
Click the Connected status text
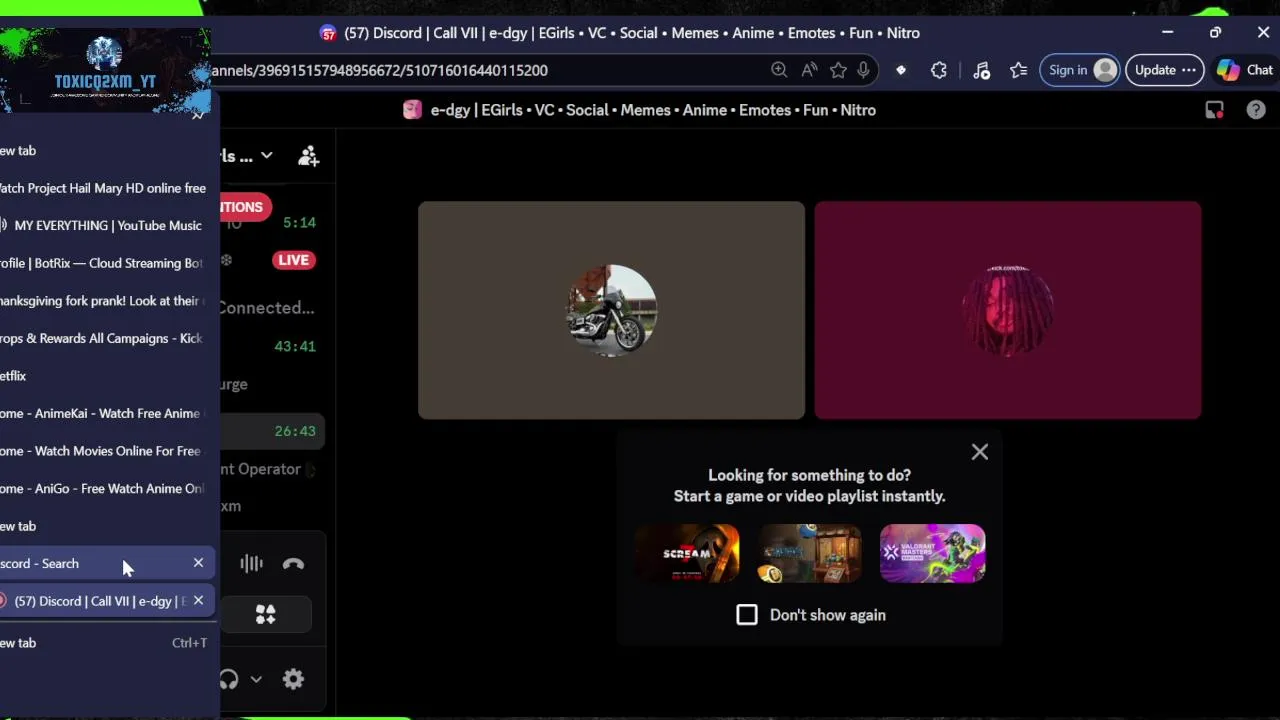266,308
